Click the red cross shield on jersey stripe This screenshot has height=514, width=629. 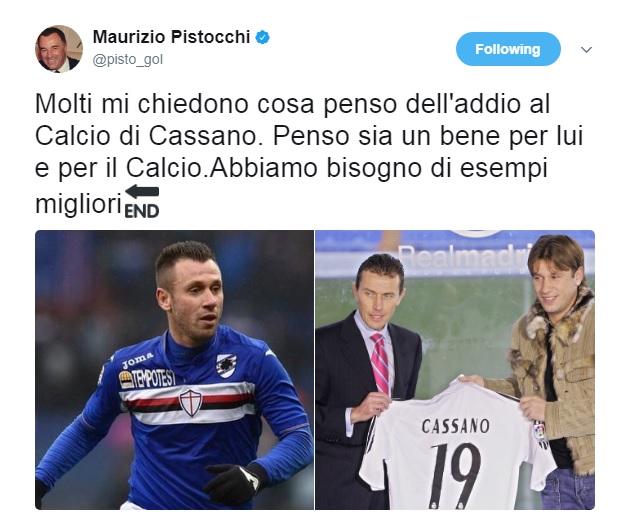click(x=191, y=402)
